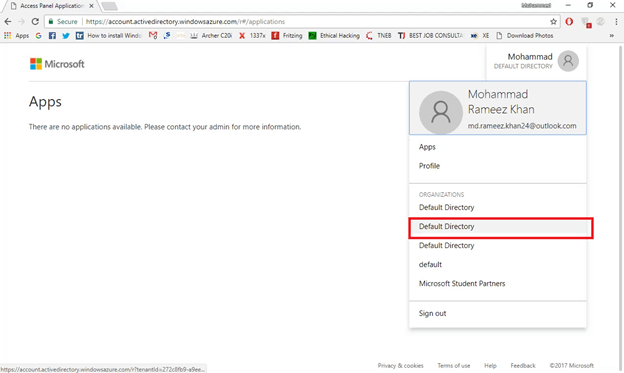Image resolution: width=624 pixels, height=373 pixels.
Task: Select first Default Directory under Organizations
Action: pyautogui.click(x=447, y=207)
